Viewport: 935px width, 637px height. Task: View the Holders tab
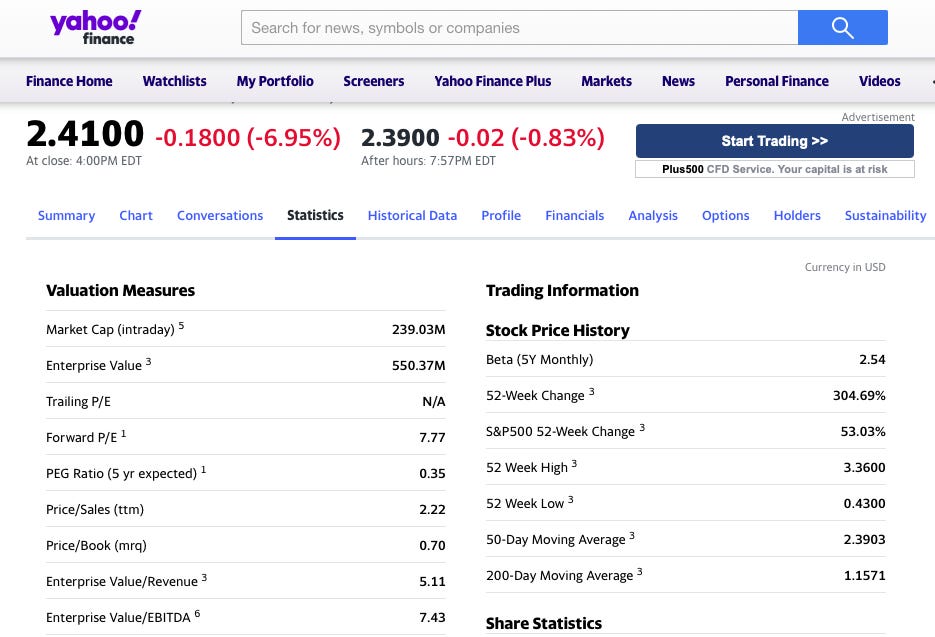[797, 215]
